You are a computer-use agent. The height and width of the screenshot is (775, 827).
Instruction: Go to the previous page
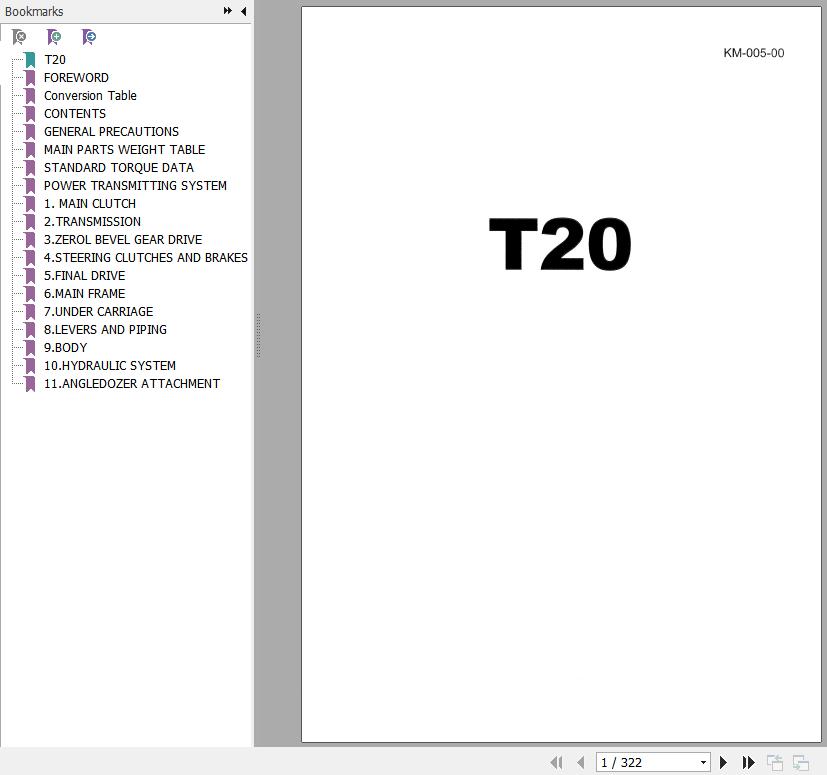[581, 762]
